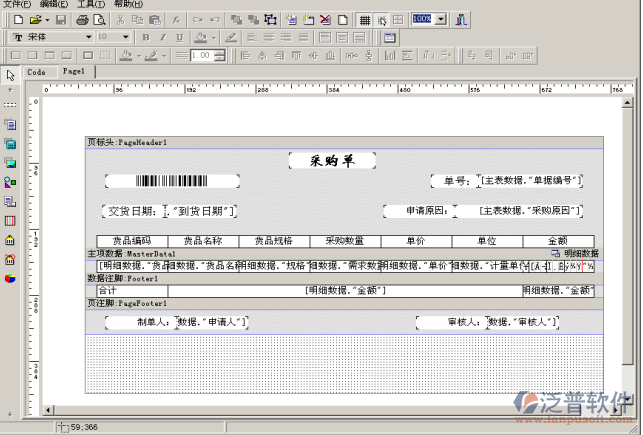Click the font color button
643x435 pixels.
202,37
